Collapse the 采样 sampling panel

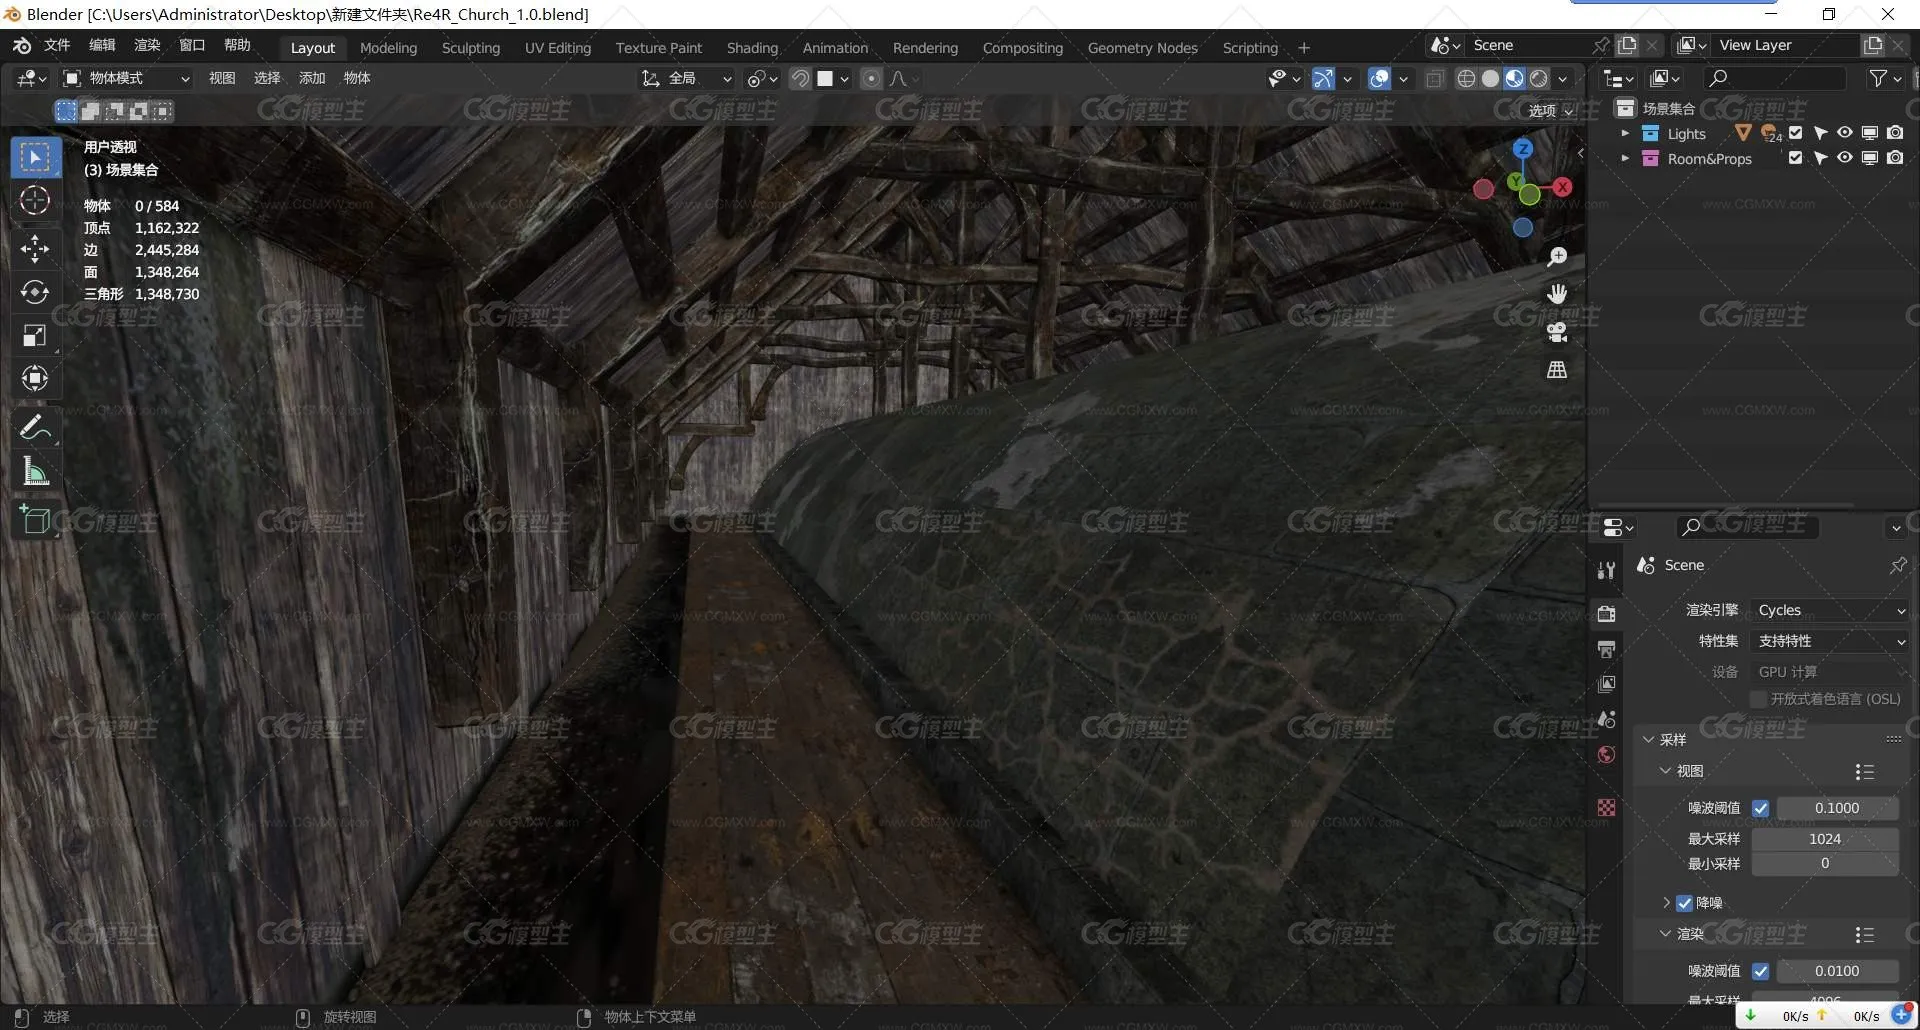coord(1649,740)
